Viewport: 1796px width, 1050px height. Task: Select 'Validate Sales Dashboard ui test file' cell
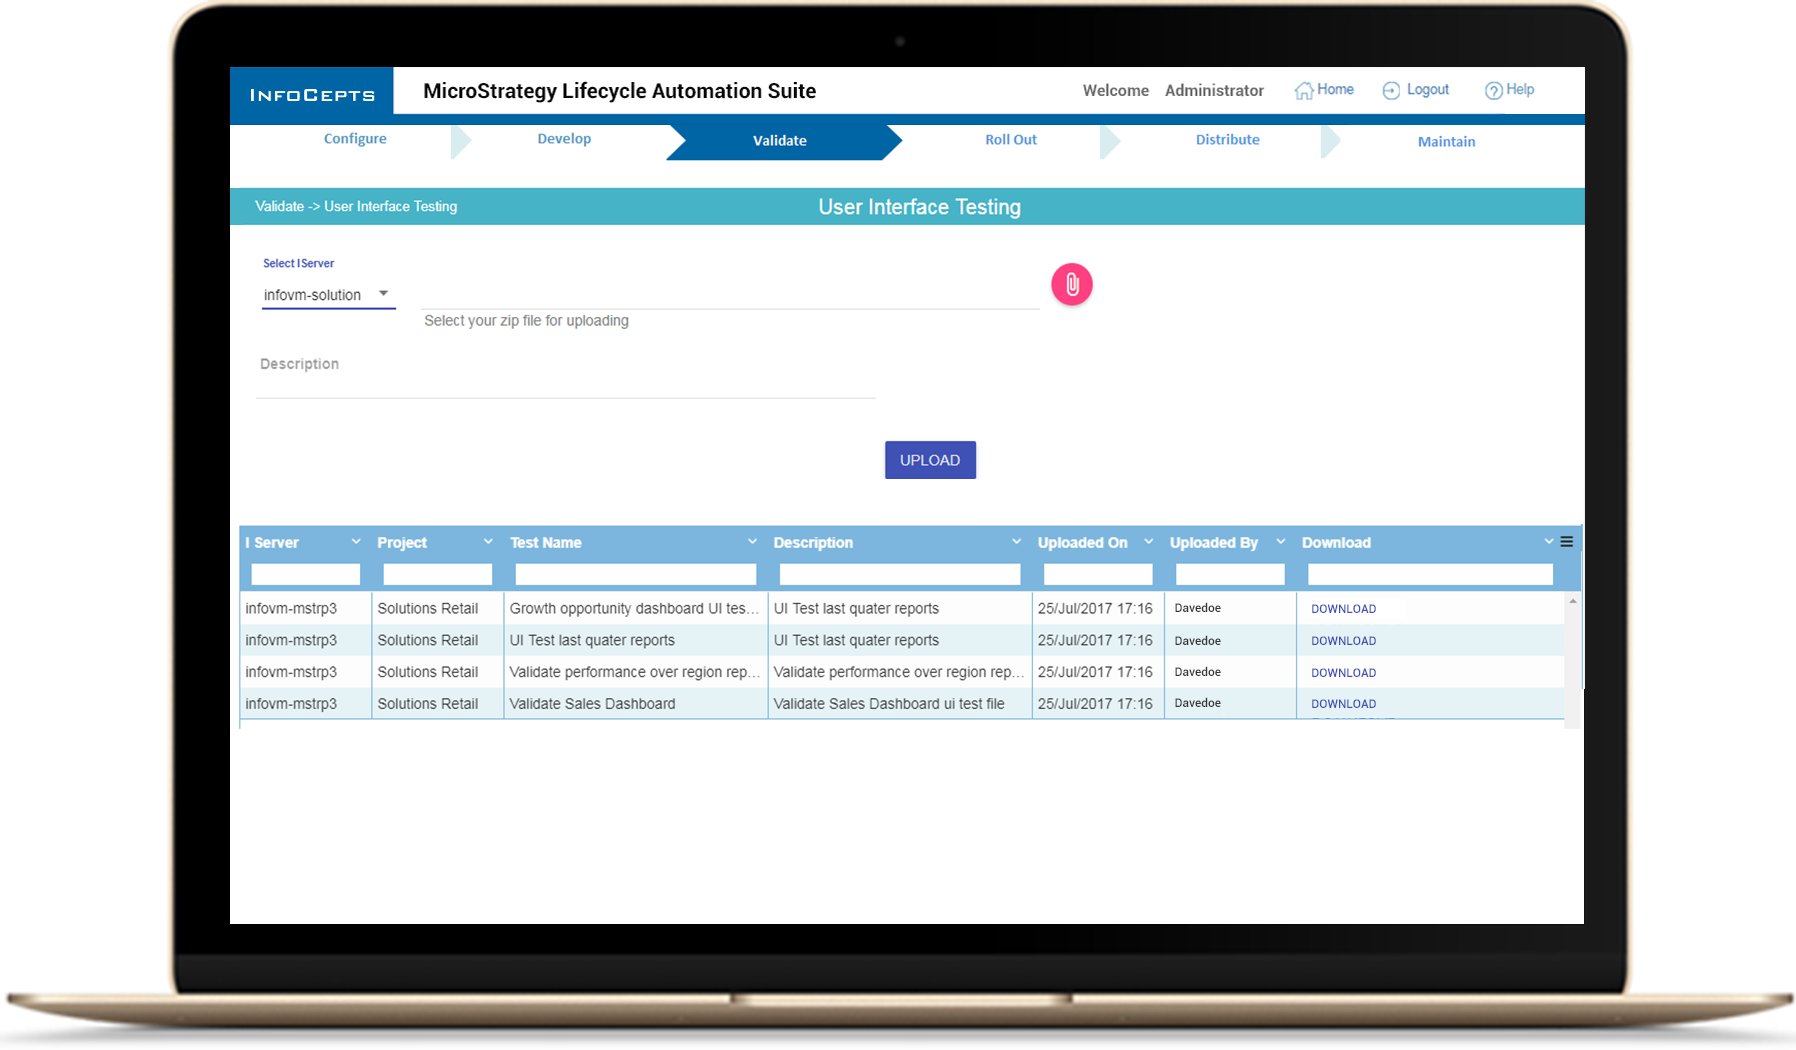coord(899,704)
